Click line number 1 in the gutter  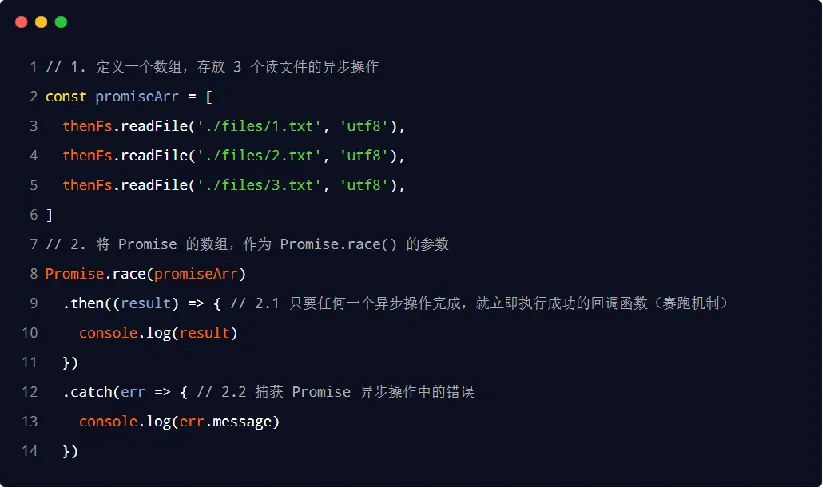point(33,67)
